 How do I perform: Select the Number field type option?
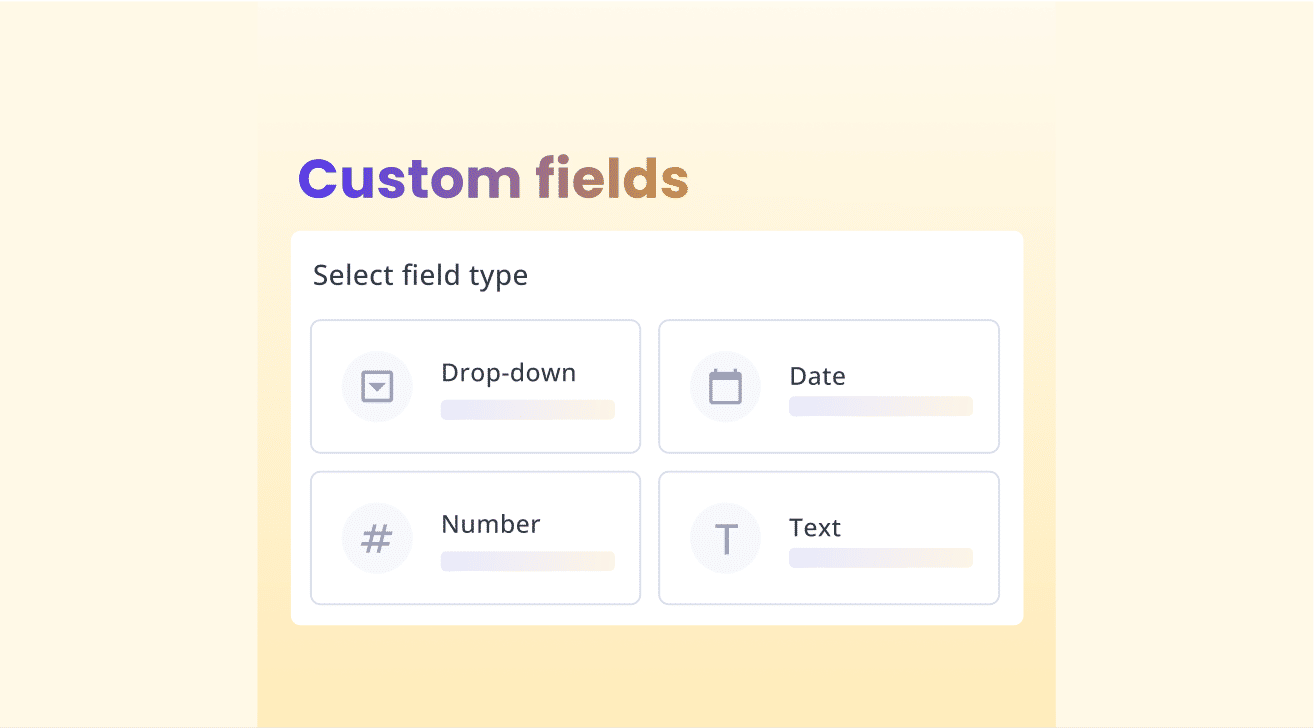pos(475,538)
